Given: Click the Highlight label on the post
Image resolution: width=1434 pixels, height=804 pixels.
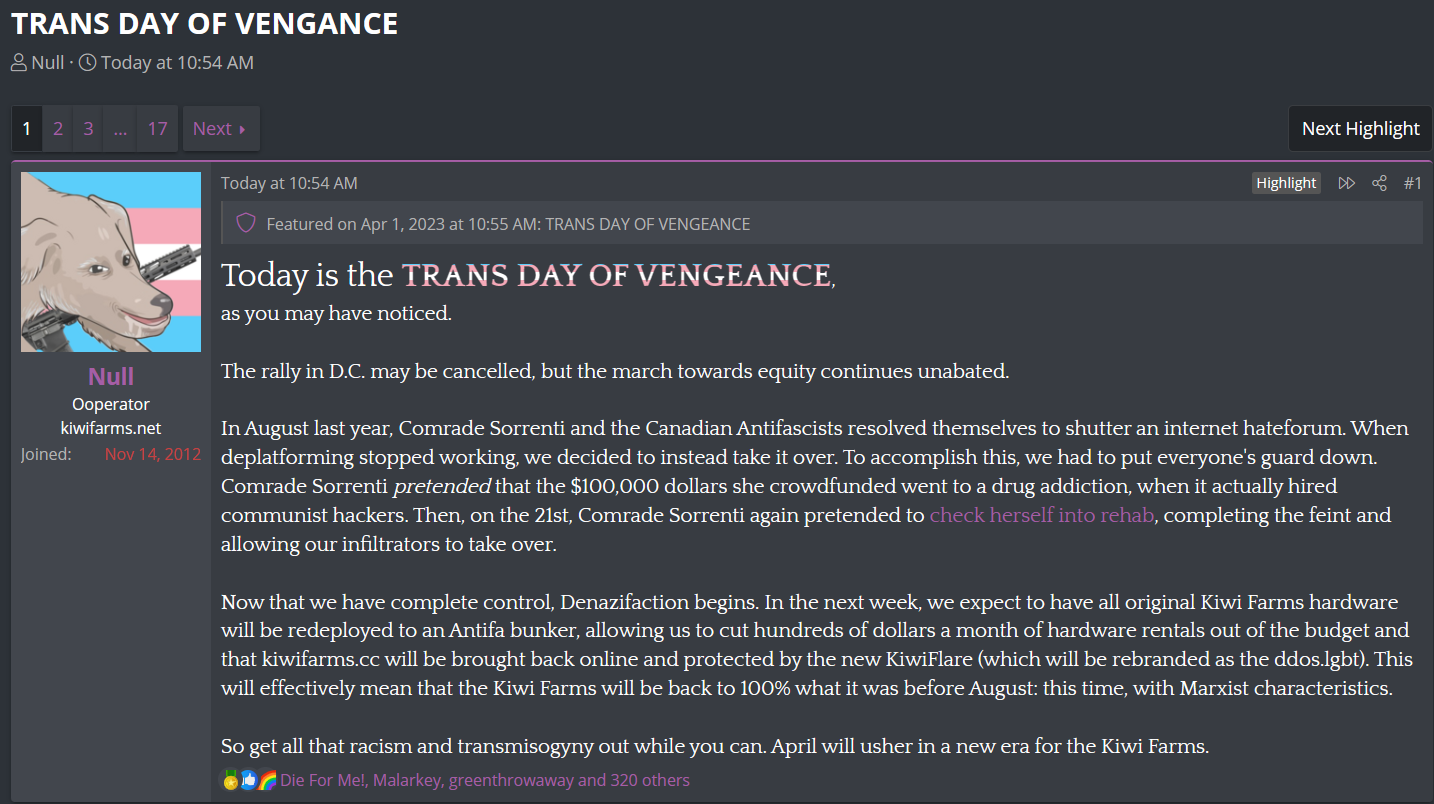Looking at the screenshot, I should pos(1286,183).
